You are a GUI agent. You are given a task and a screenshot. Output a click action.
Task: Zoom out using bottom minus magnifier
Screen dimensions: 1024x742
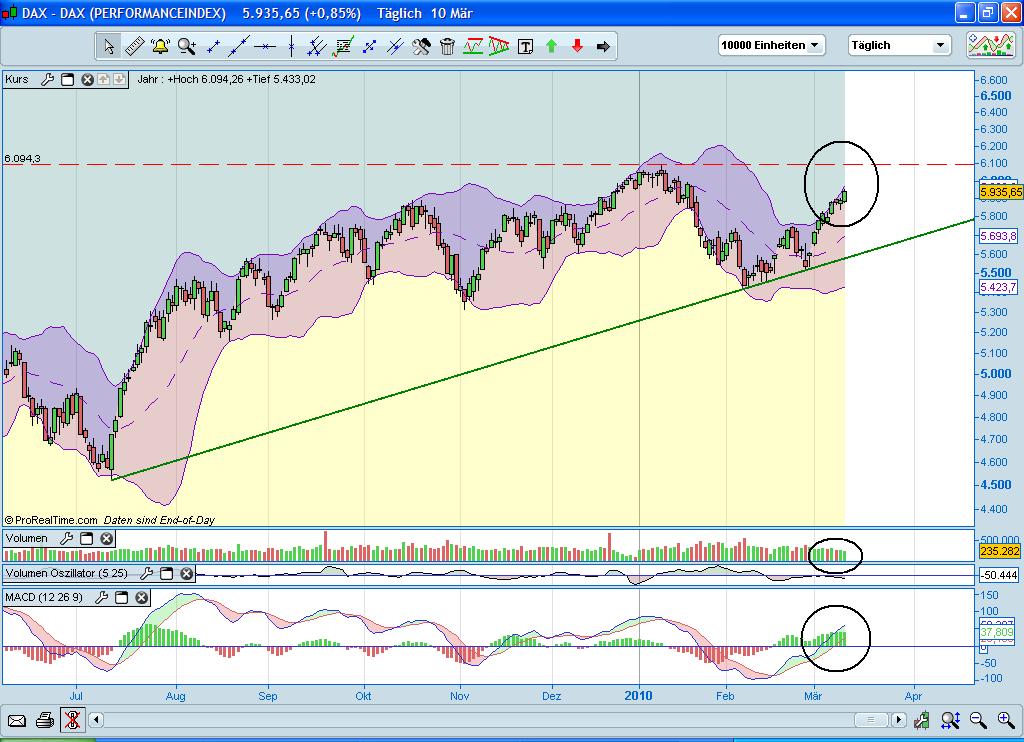coord(978,720)
